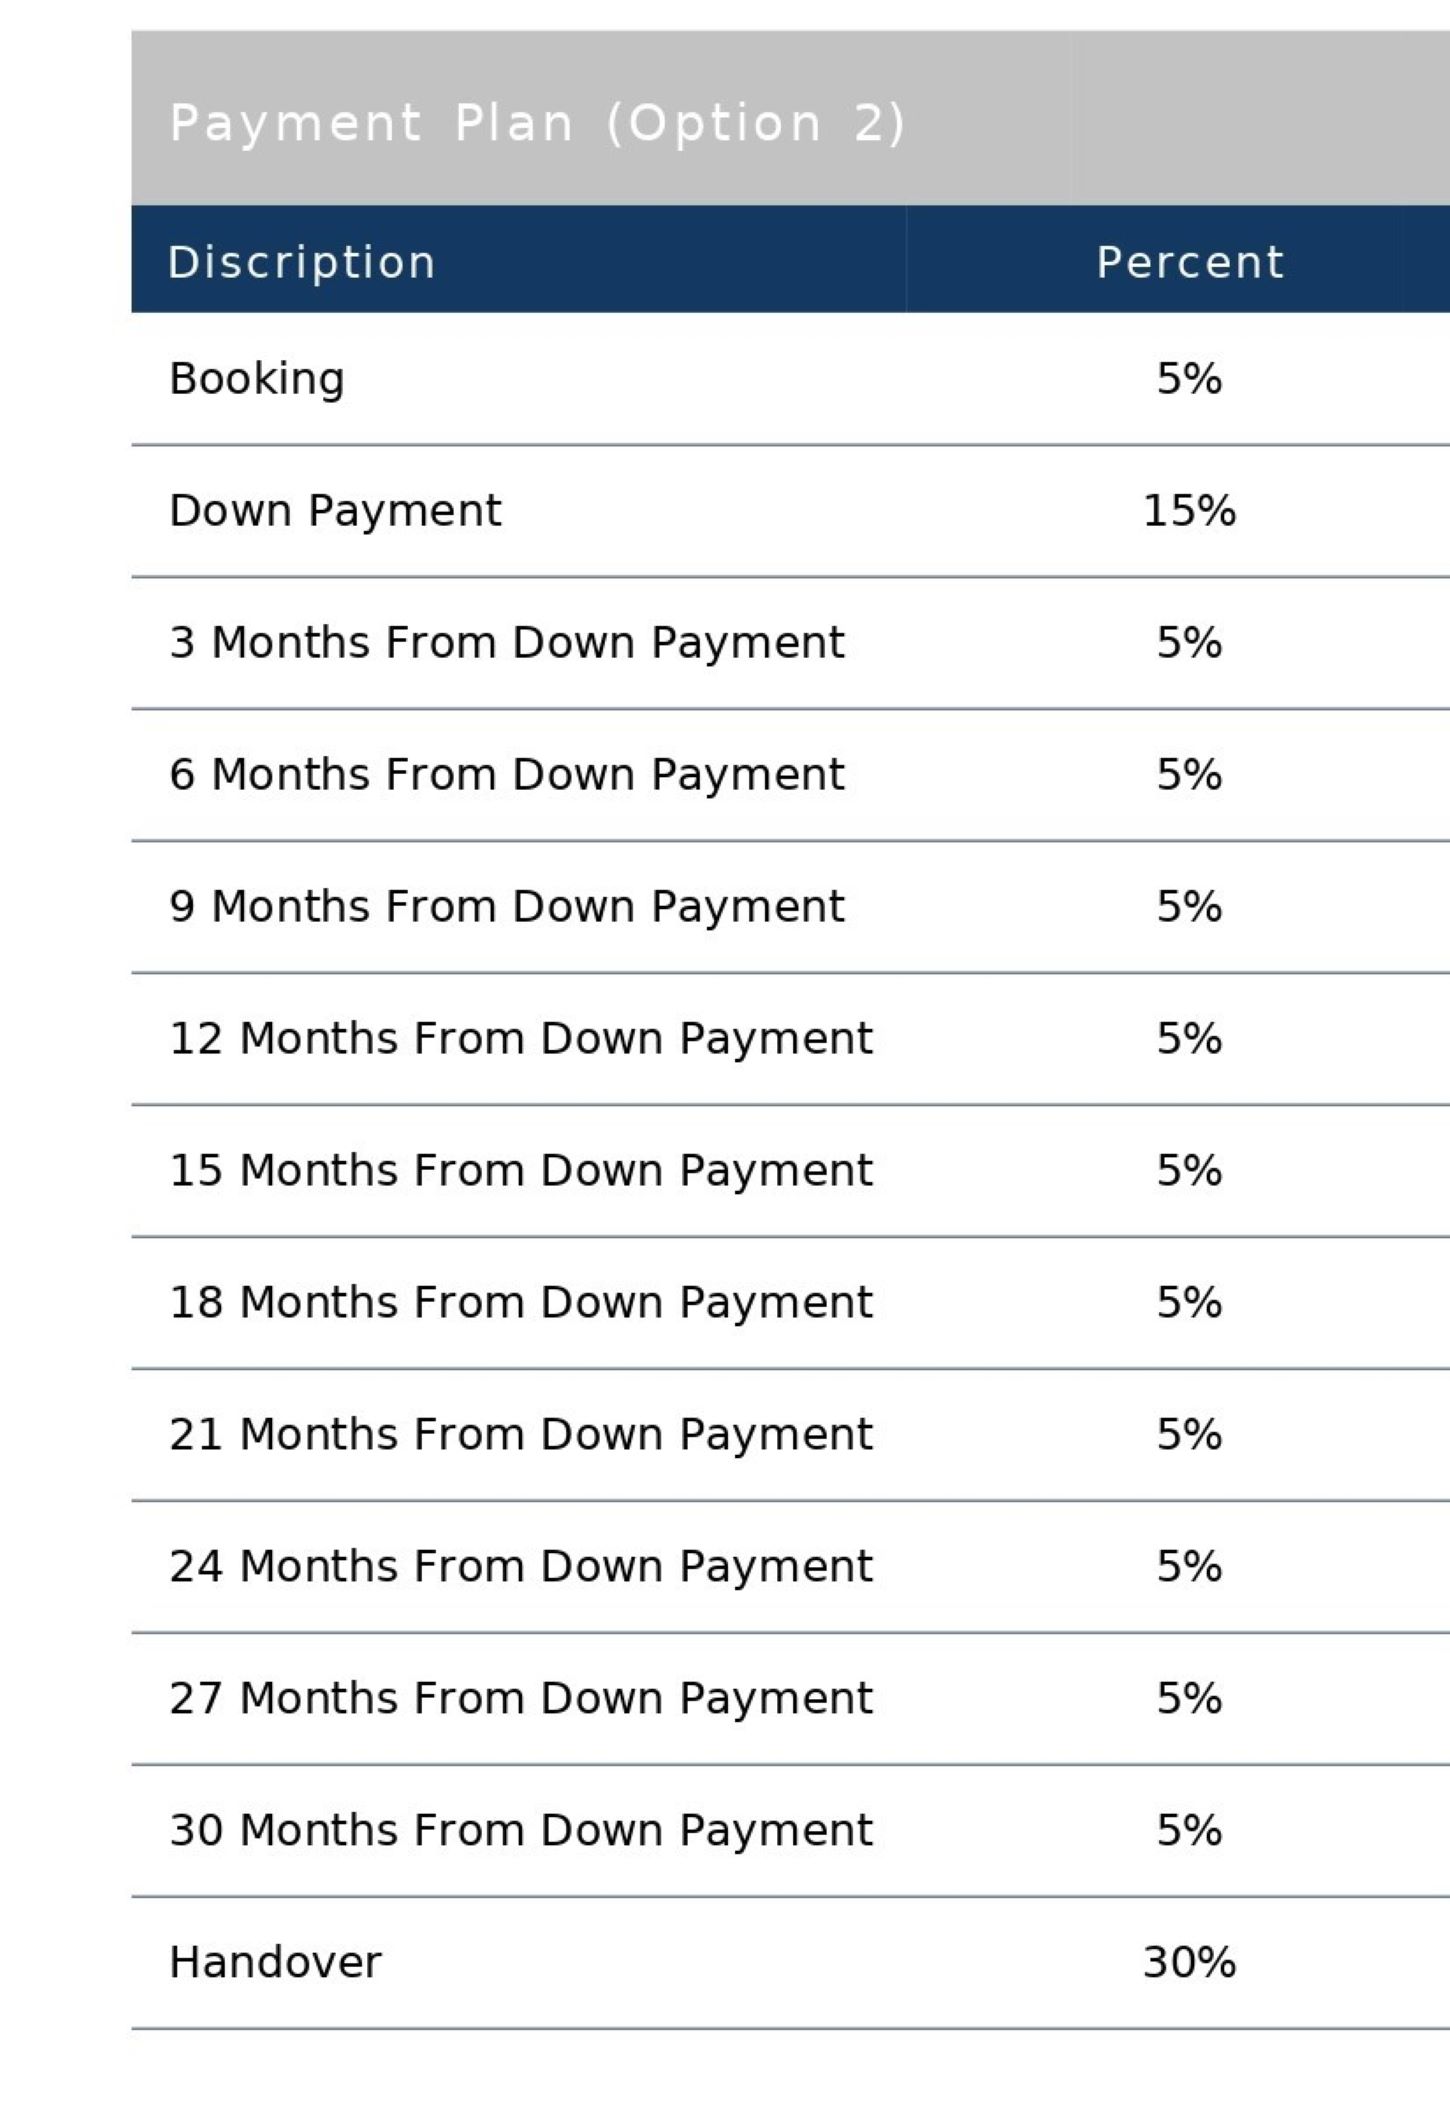
Task: Click "30 Months From Down Payment" label
Action: (x=521, y=1831)
